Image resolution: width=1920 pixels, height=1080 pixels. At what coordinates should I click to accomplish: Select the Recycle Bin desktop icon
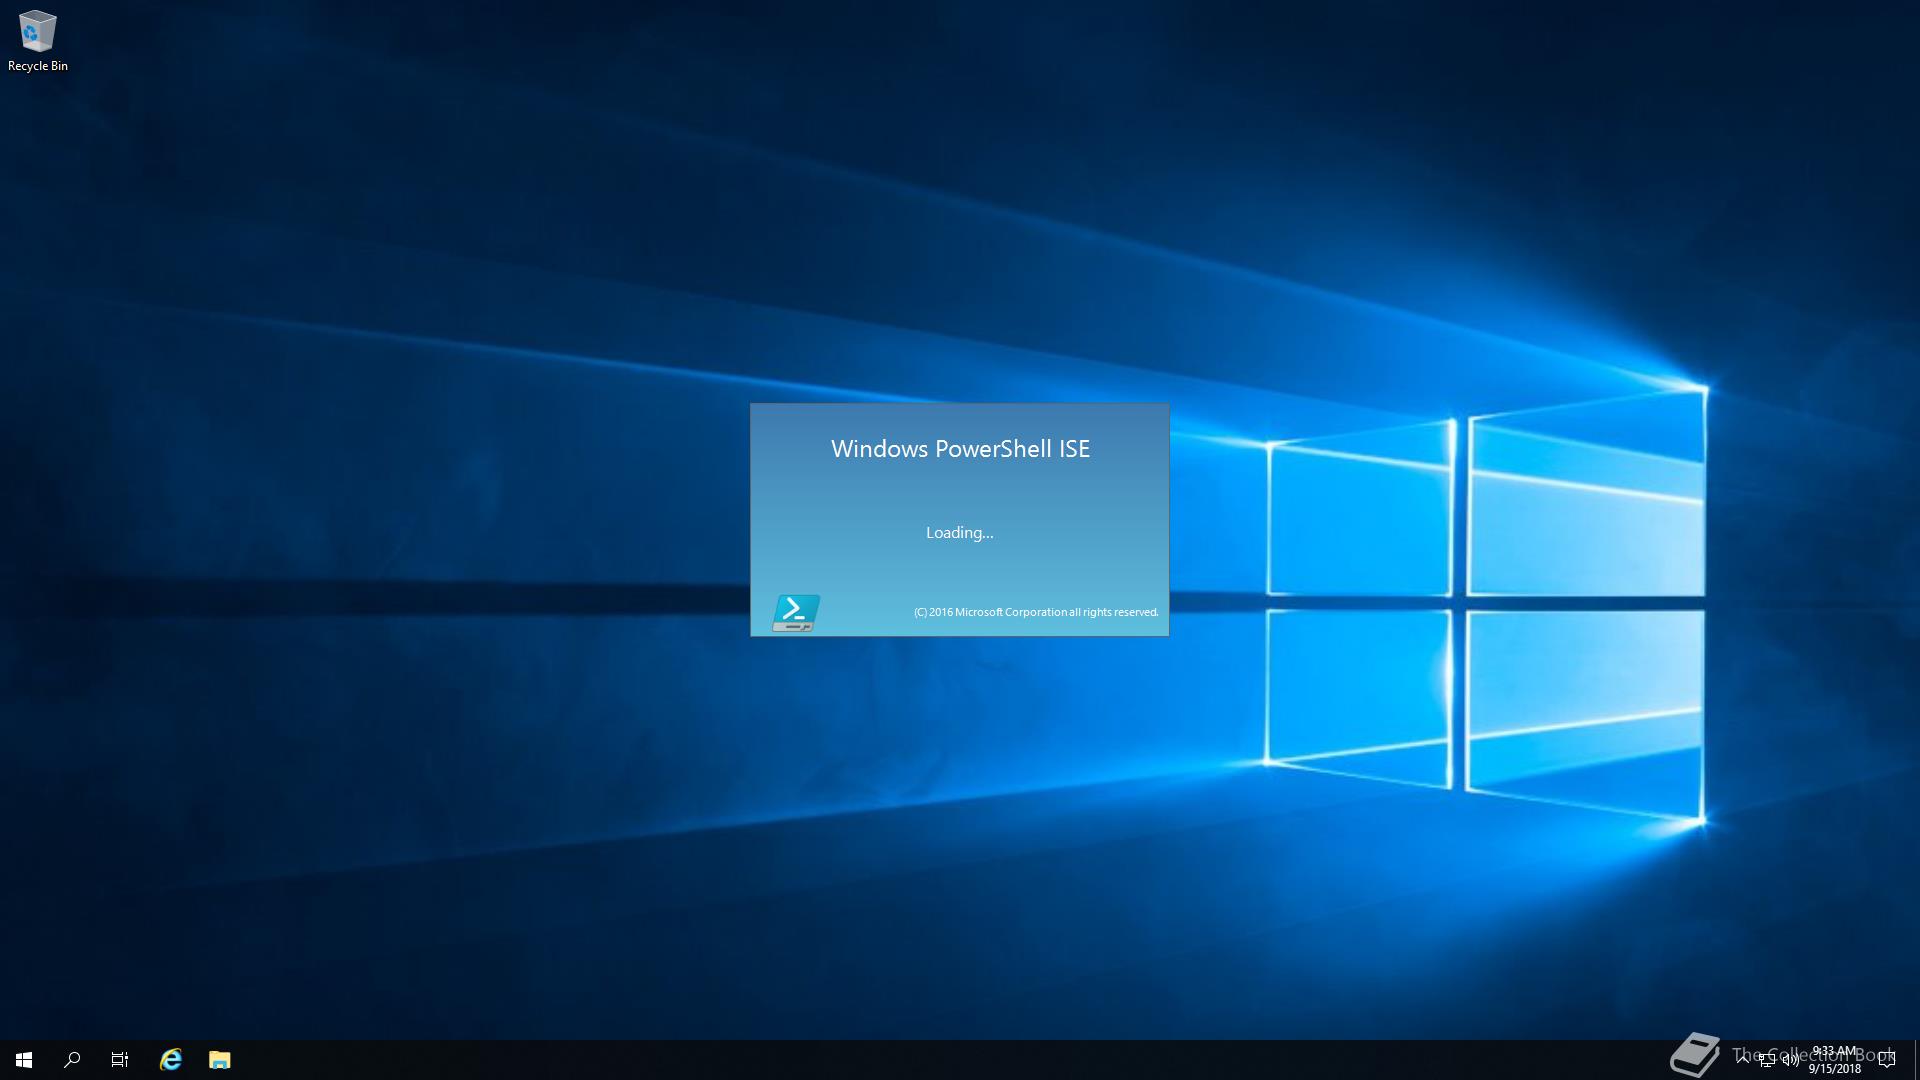coord(37,41)
